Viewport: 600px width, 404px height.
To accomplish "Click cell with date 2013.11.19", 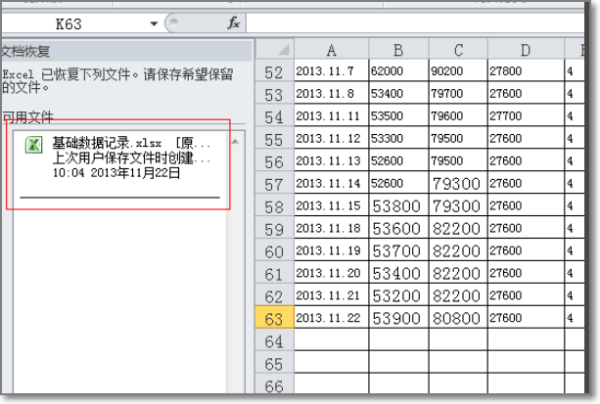I will click(x=331, y=250).
